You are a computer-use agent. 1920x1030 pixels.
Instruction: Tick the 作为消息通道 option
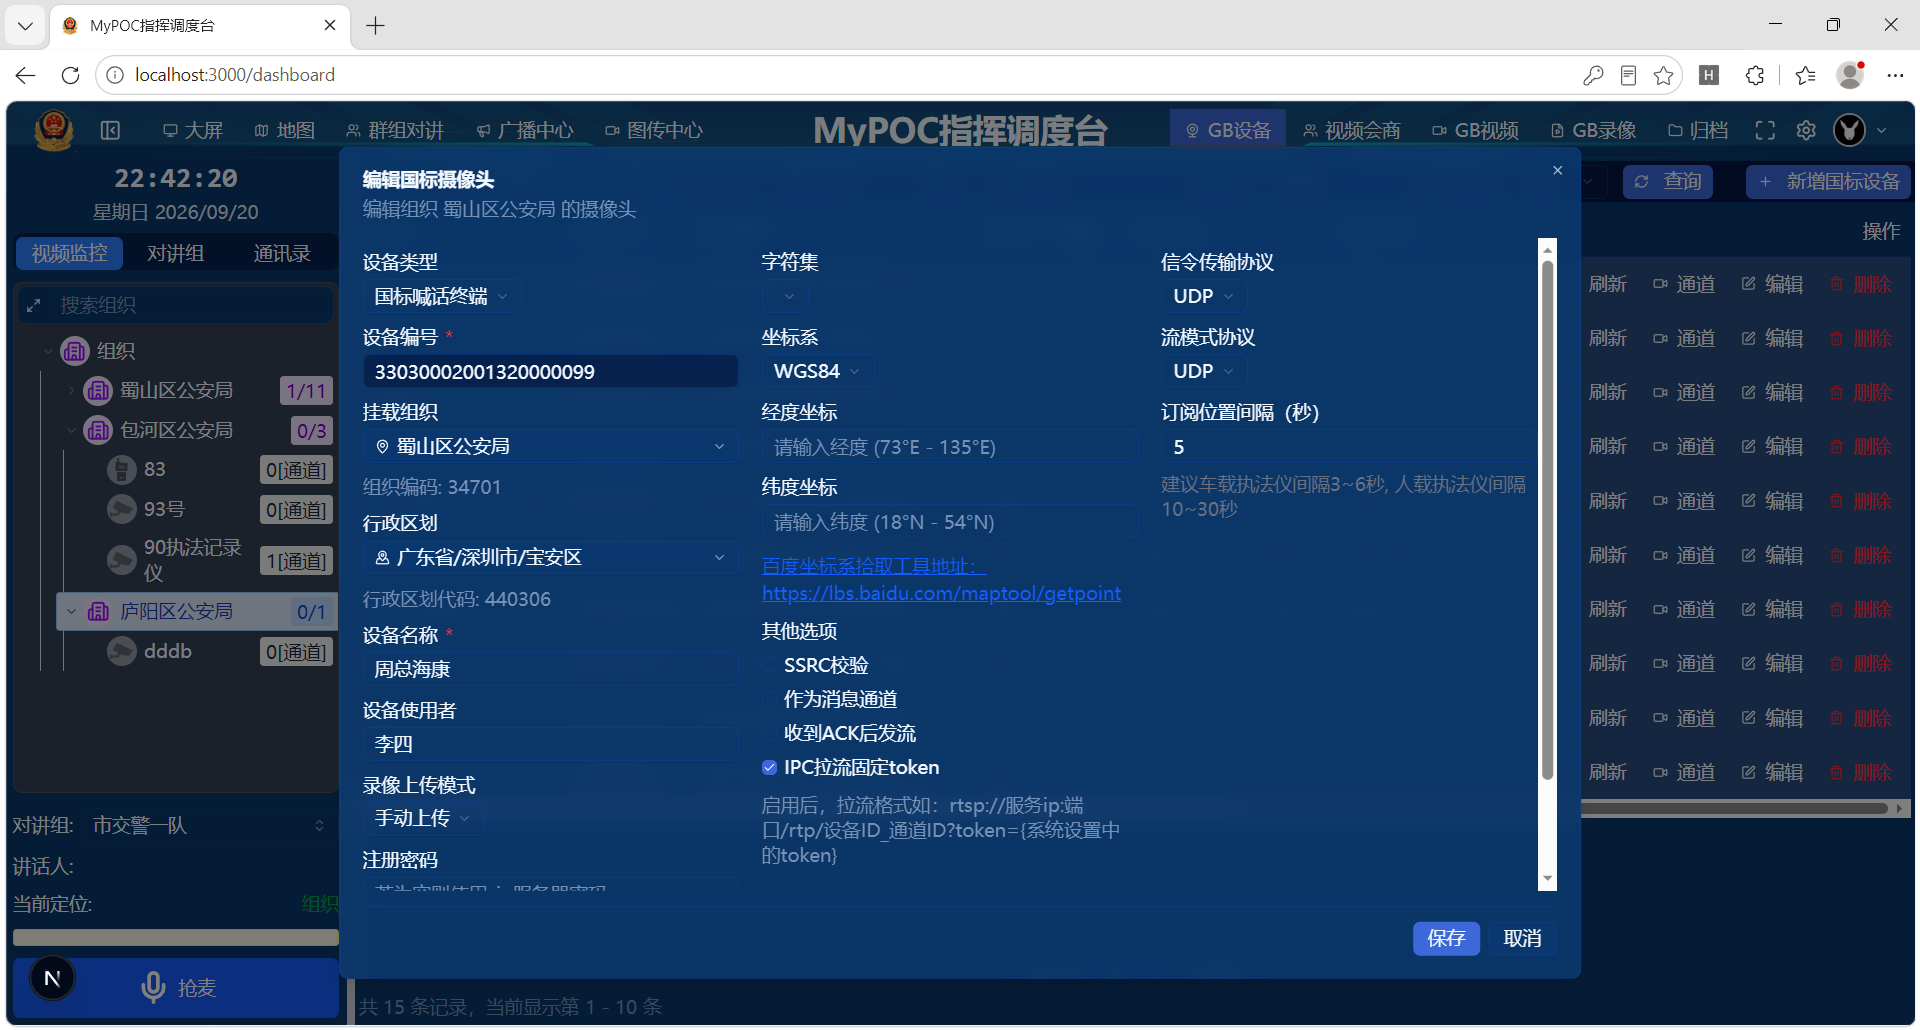point(769,700)
